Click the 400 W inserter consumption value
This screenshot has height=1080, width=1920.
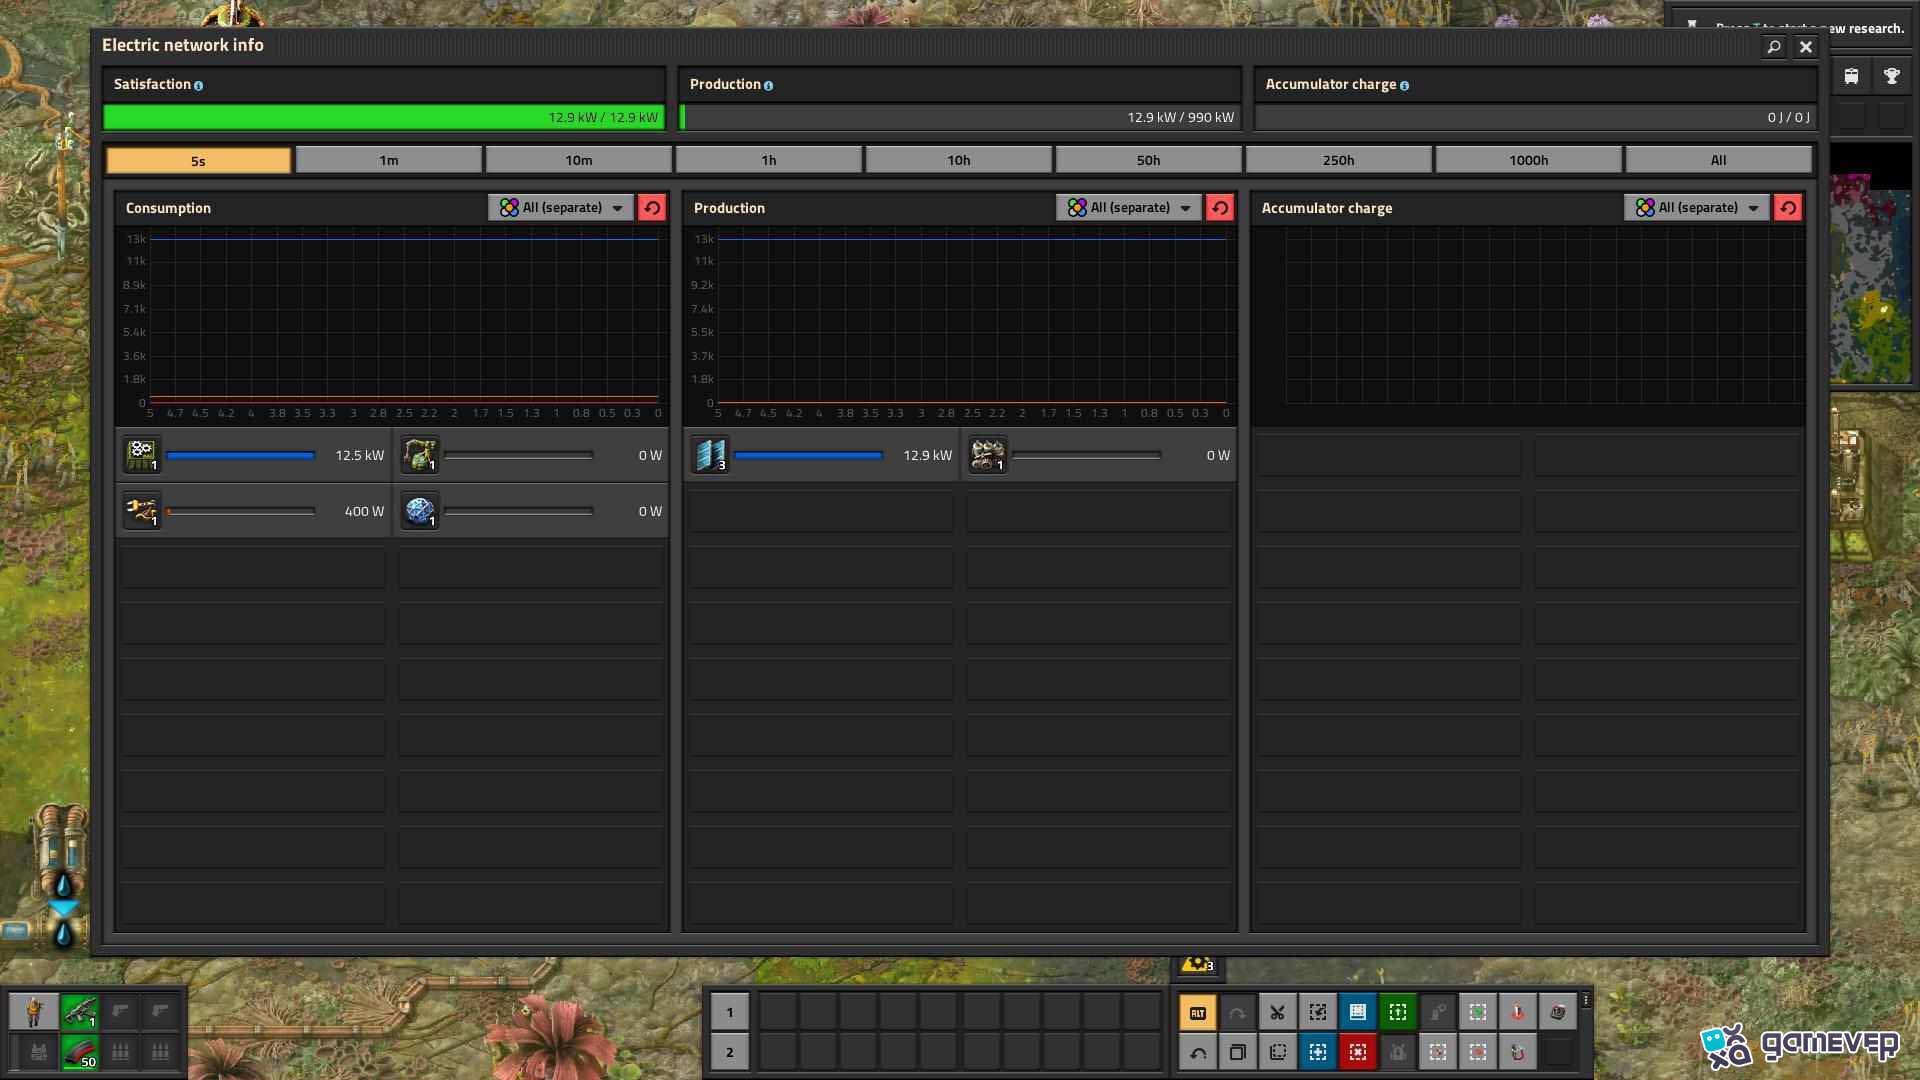[364, 511]
